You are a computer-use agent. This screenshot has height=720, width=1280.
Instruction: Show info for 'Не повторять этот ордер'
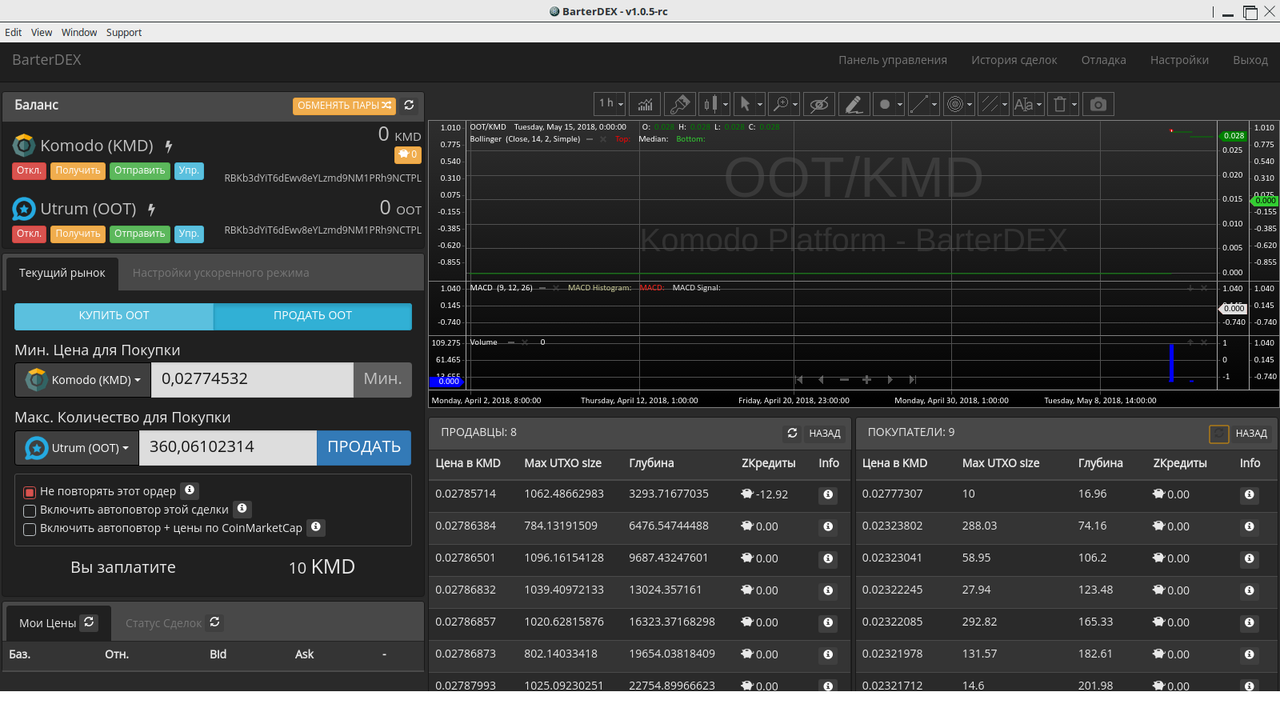pos(190,491)
